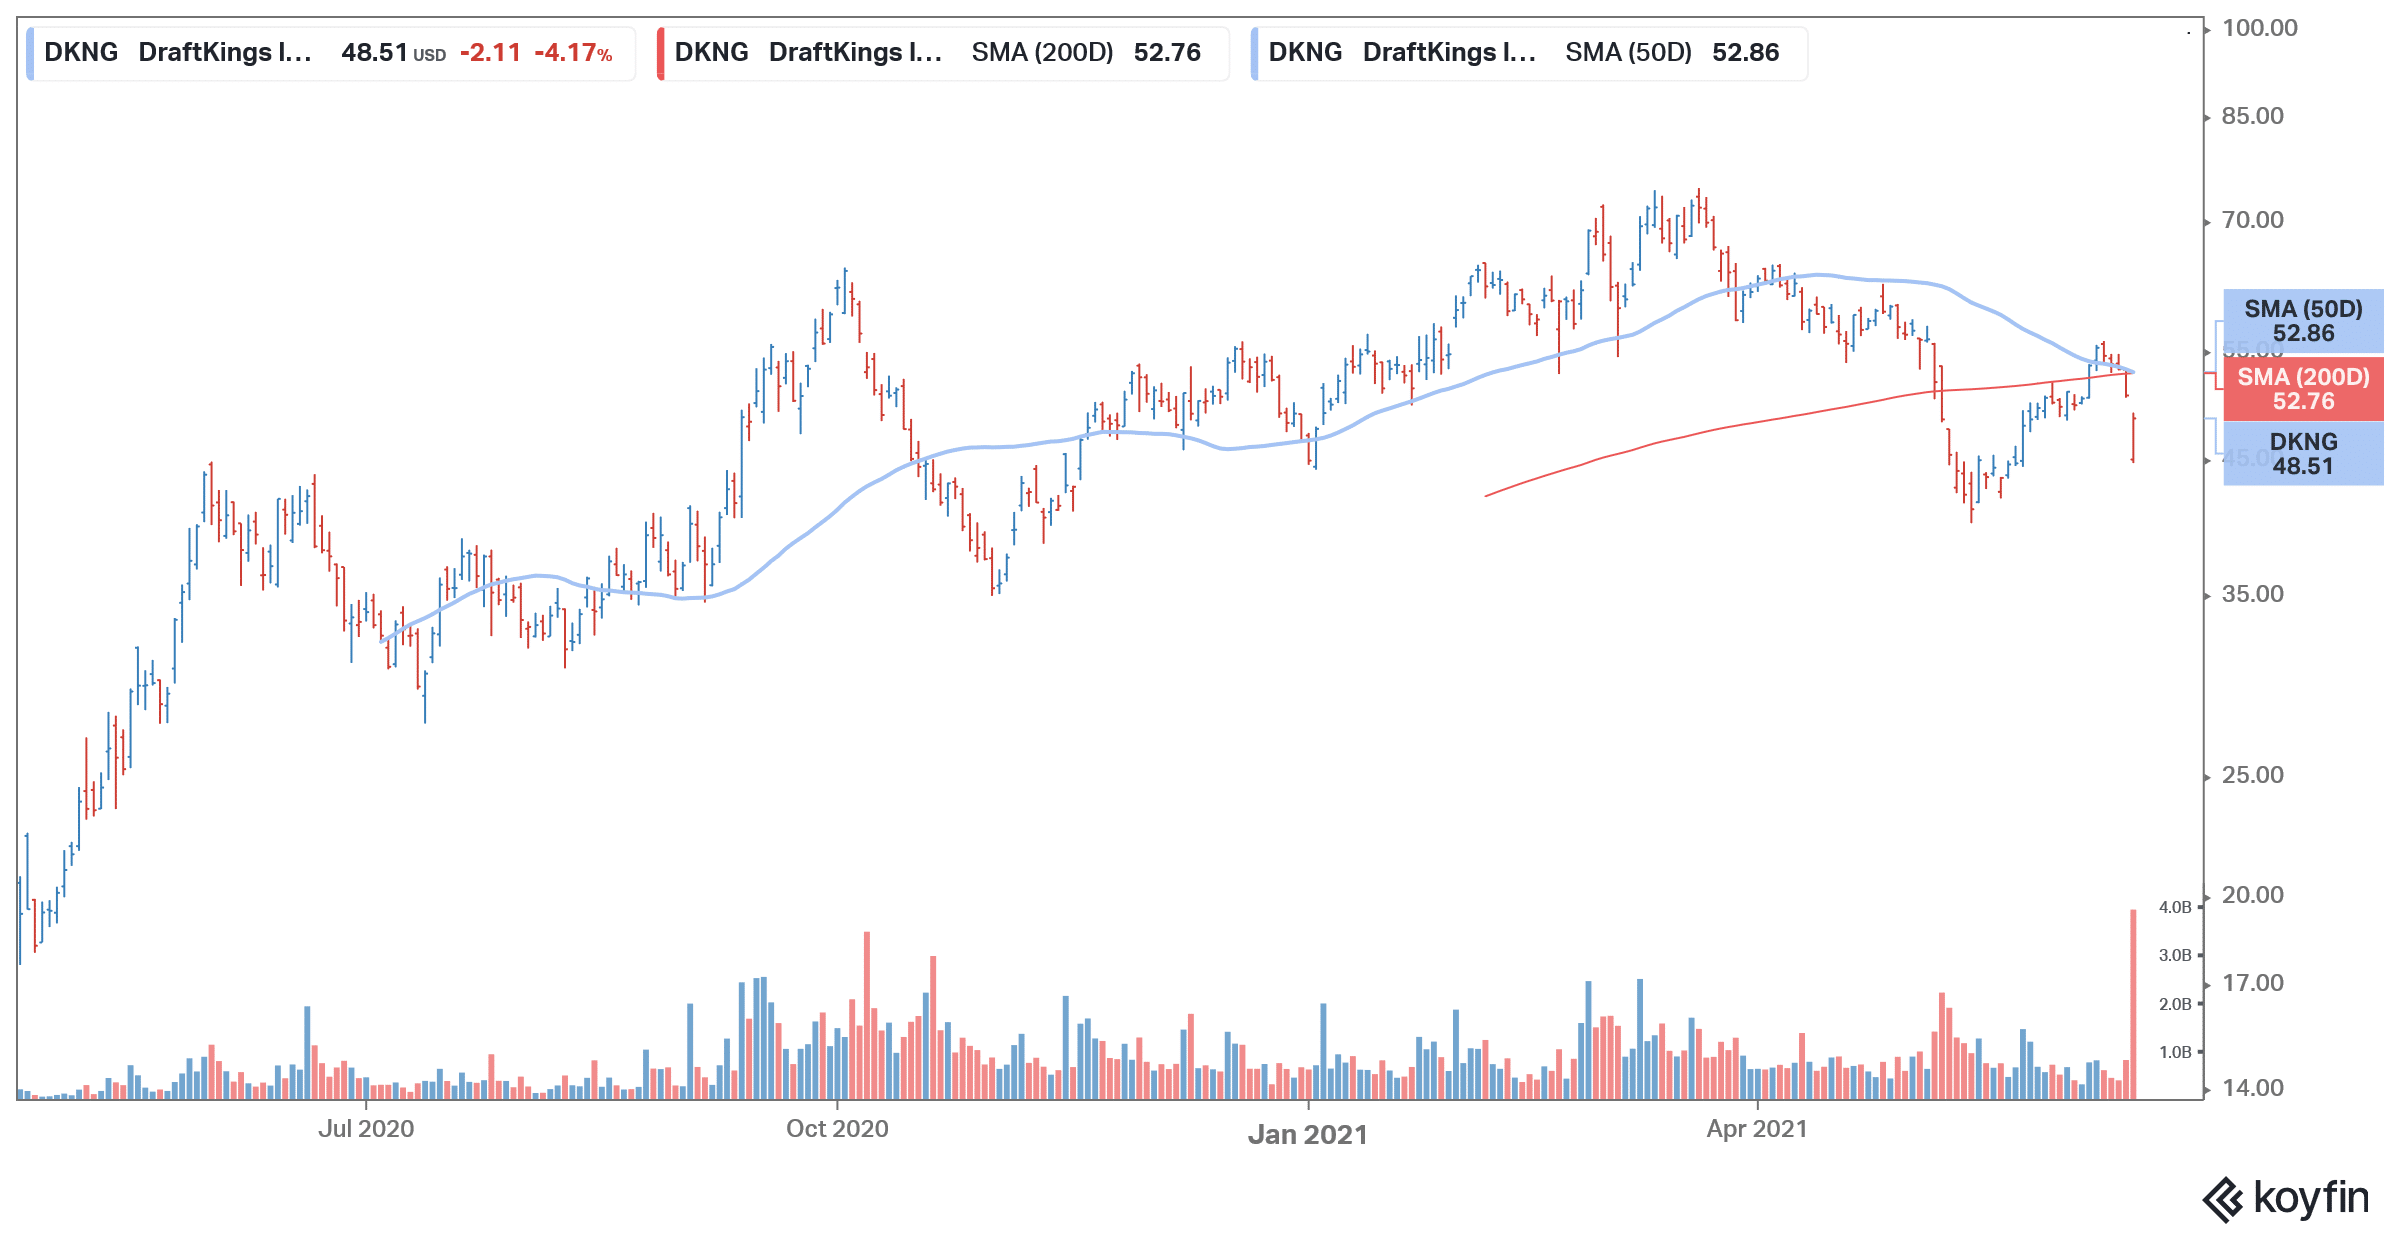Screen dimensions: 2400x1240
Task: Click the 2.0B volume axis label
Action: [2174, 1004]
